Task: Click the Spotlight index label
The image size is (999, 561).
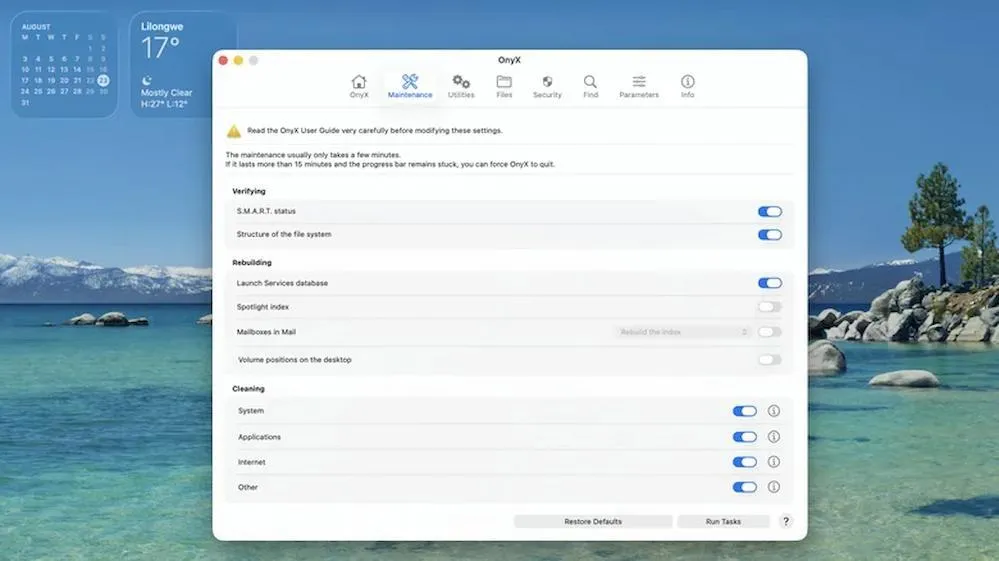Action: [262, 307]
